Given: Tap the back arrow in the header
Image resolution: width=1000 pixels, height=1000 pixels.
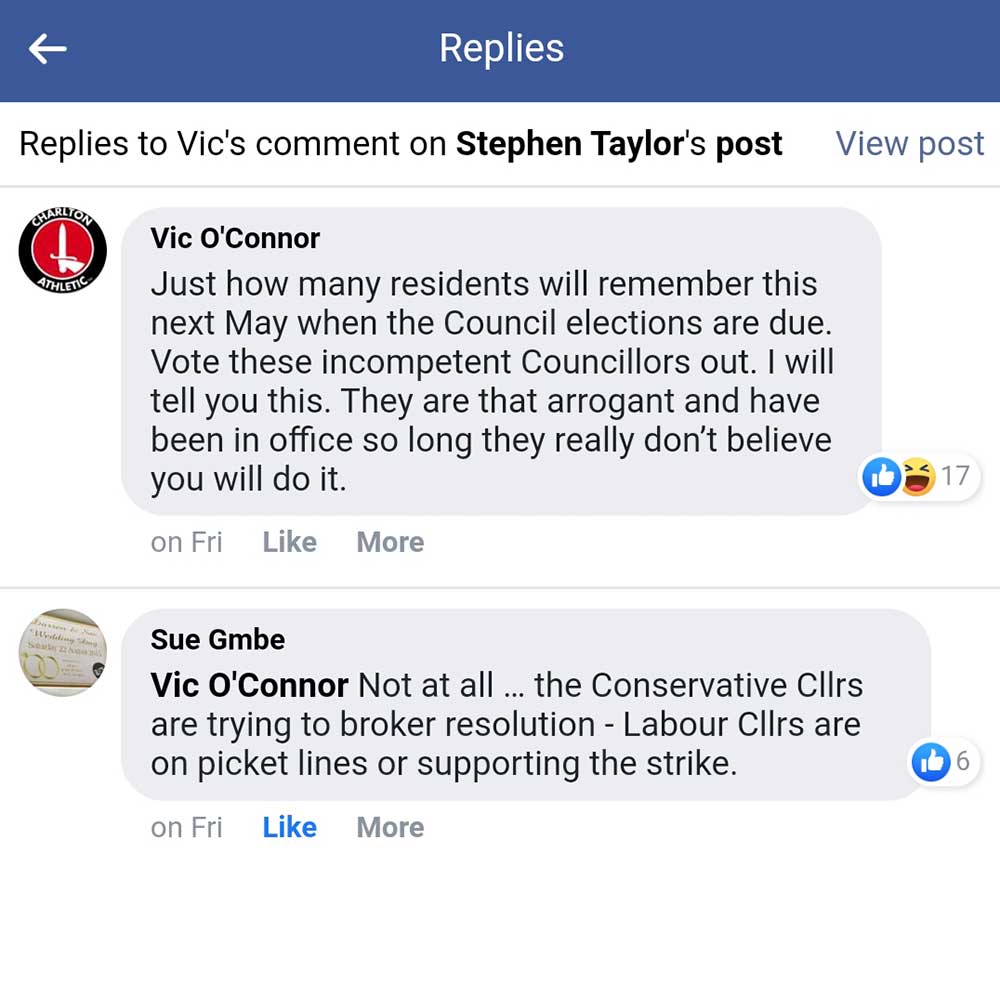Looking at the screenshot, I should tap(47, 49).
